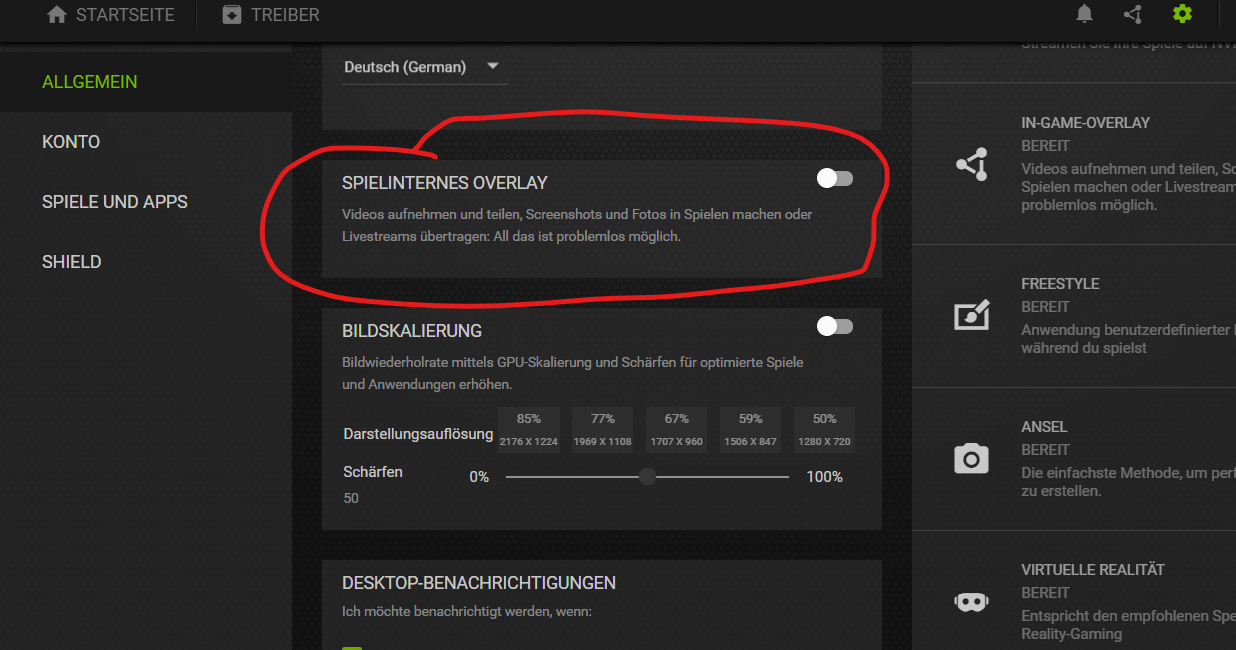Click the Darstellungsauflösung label
This screenshot has height=650, width=1236.
(x=418, y=435)
